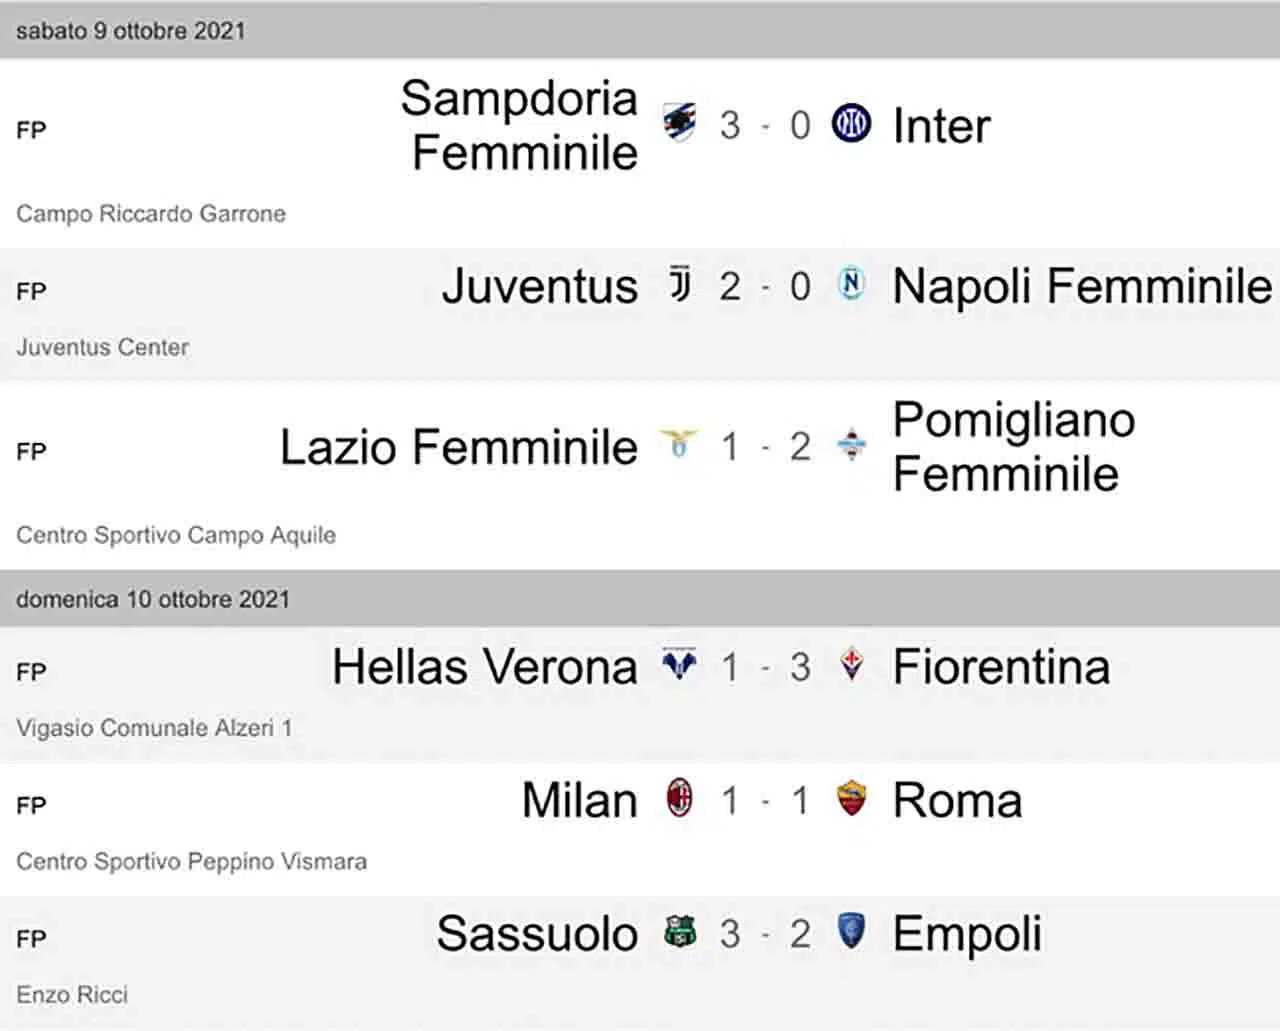Click the Juventus logo icon

[x=680, y=284]
